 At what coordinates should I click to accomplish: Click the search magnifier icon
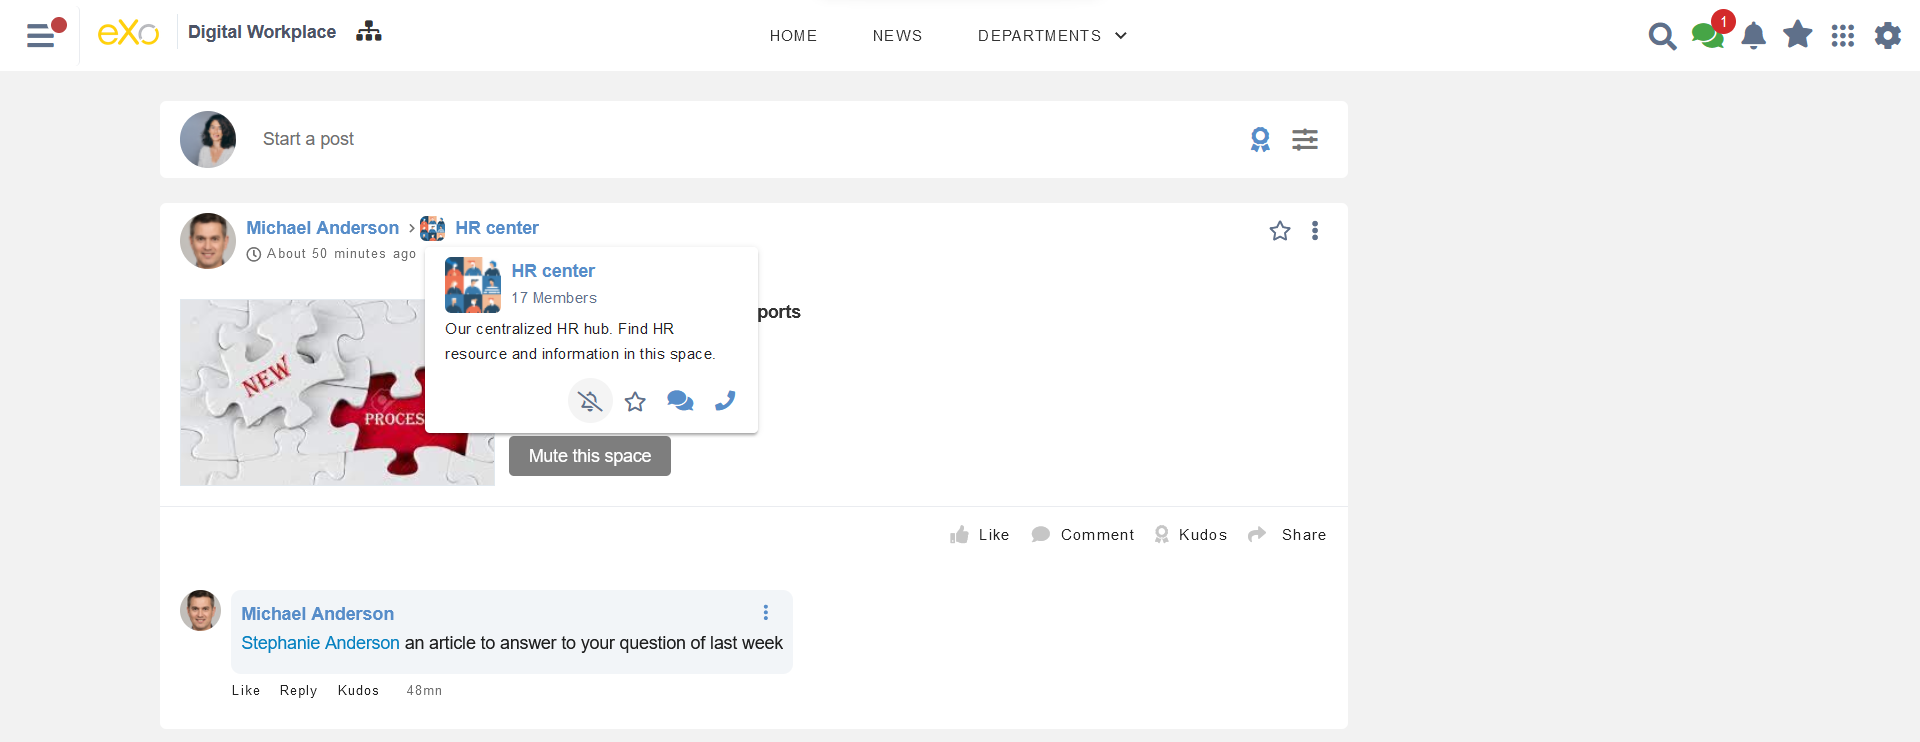[x=1661, y=36]
